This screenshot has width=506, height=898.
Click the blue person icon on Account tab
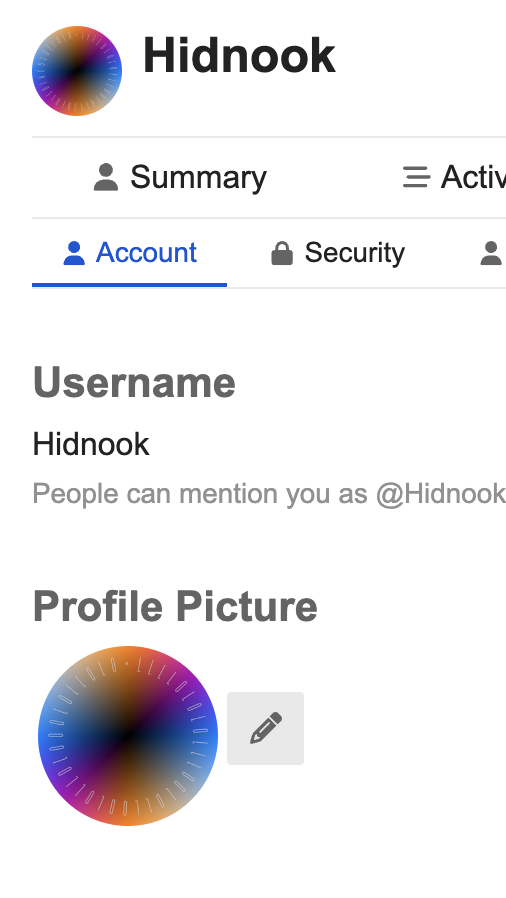74,253
